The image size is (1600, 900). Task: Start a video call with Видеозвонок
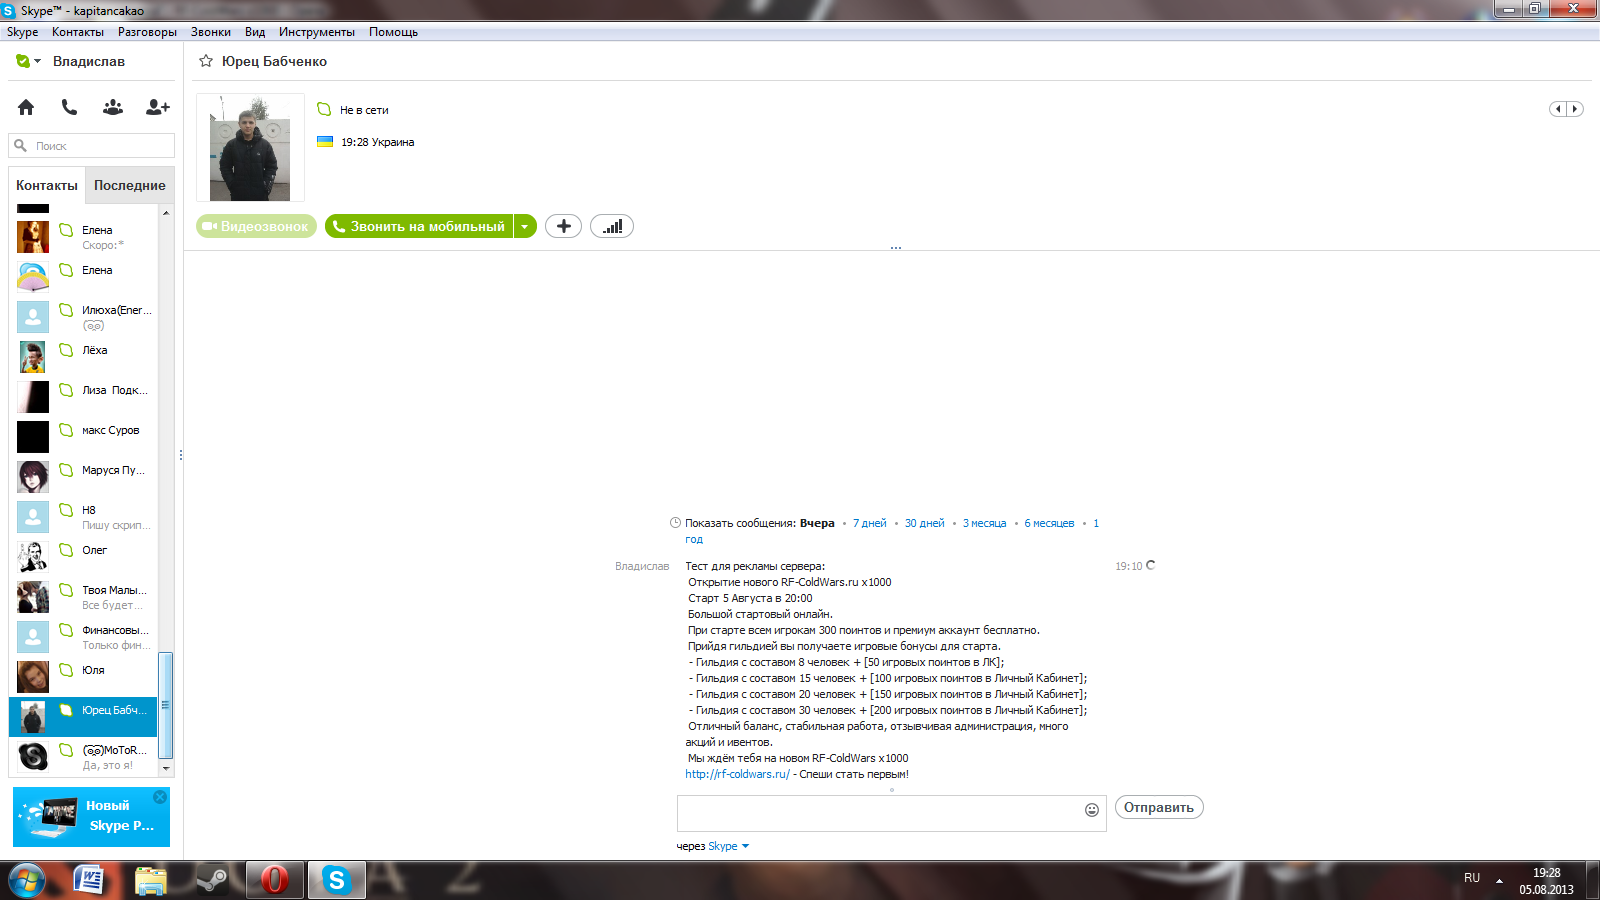tap(256, 226)
